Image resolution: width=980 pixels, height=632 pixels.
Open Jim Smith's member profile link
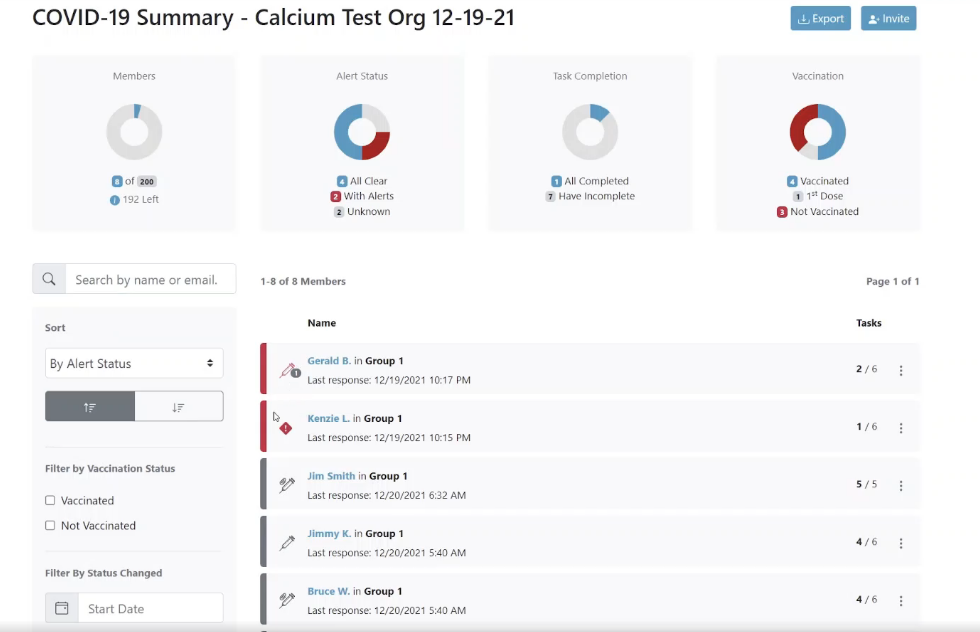coord(331,476)
